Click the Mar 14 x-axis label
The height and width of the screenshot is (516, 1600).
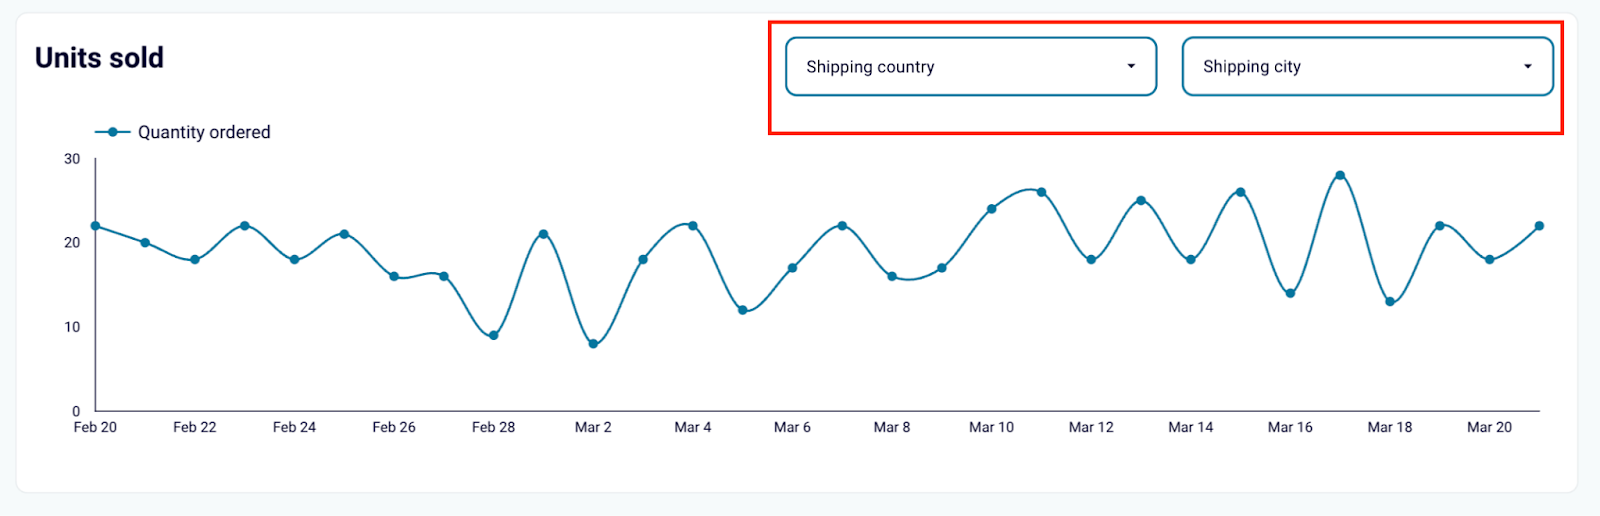point(1191,427)
